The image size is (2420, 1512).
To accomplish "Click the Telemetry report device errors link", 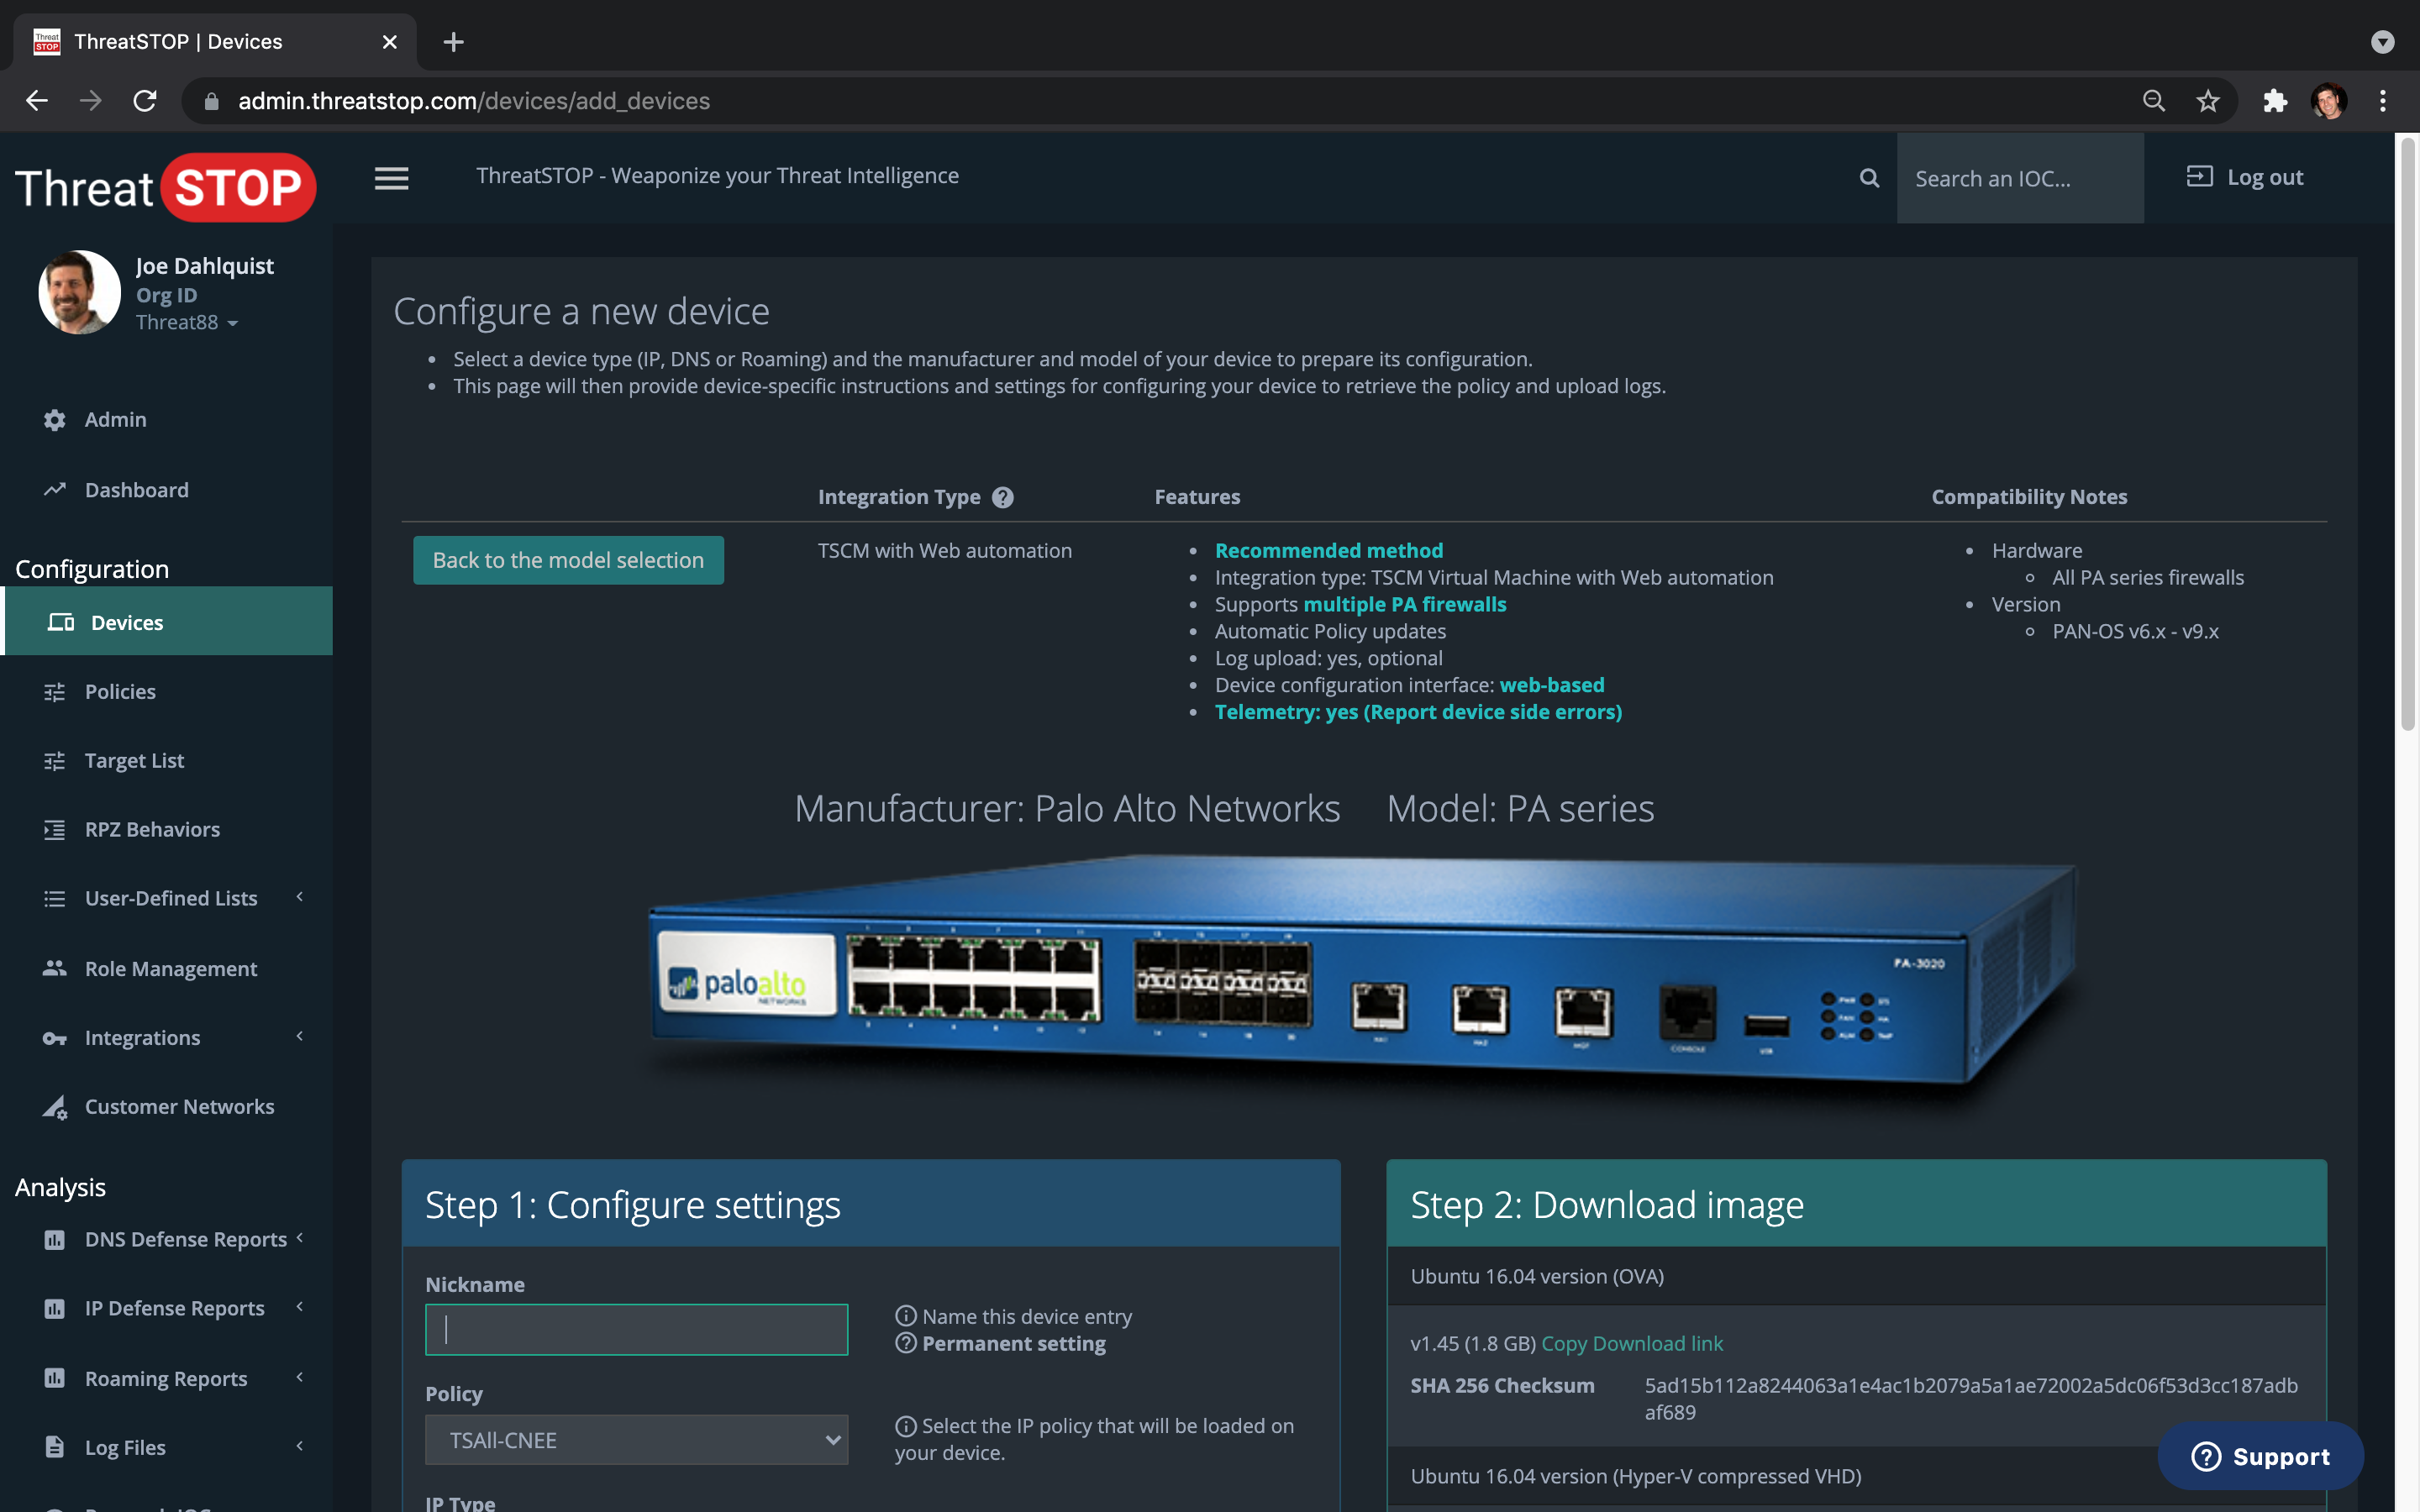I will point(1418,712).
